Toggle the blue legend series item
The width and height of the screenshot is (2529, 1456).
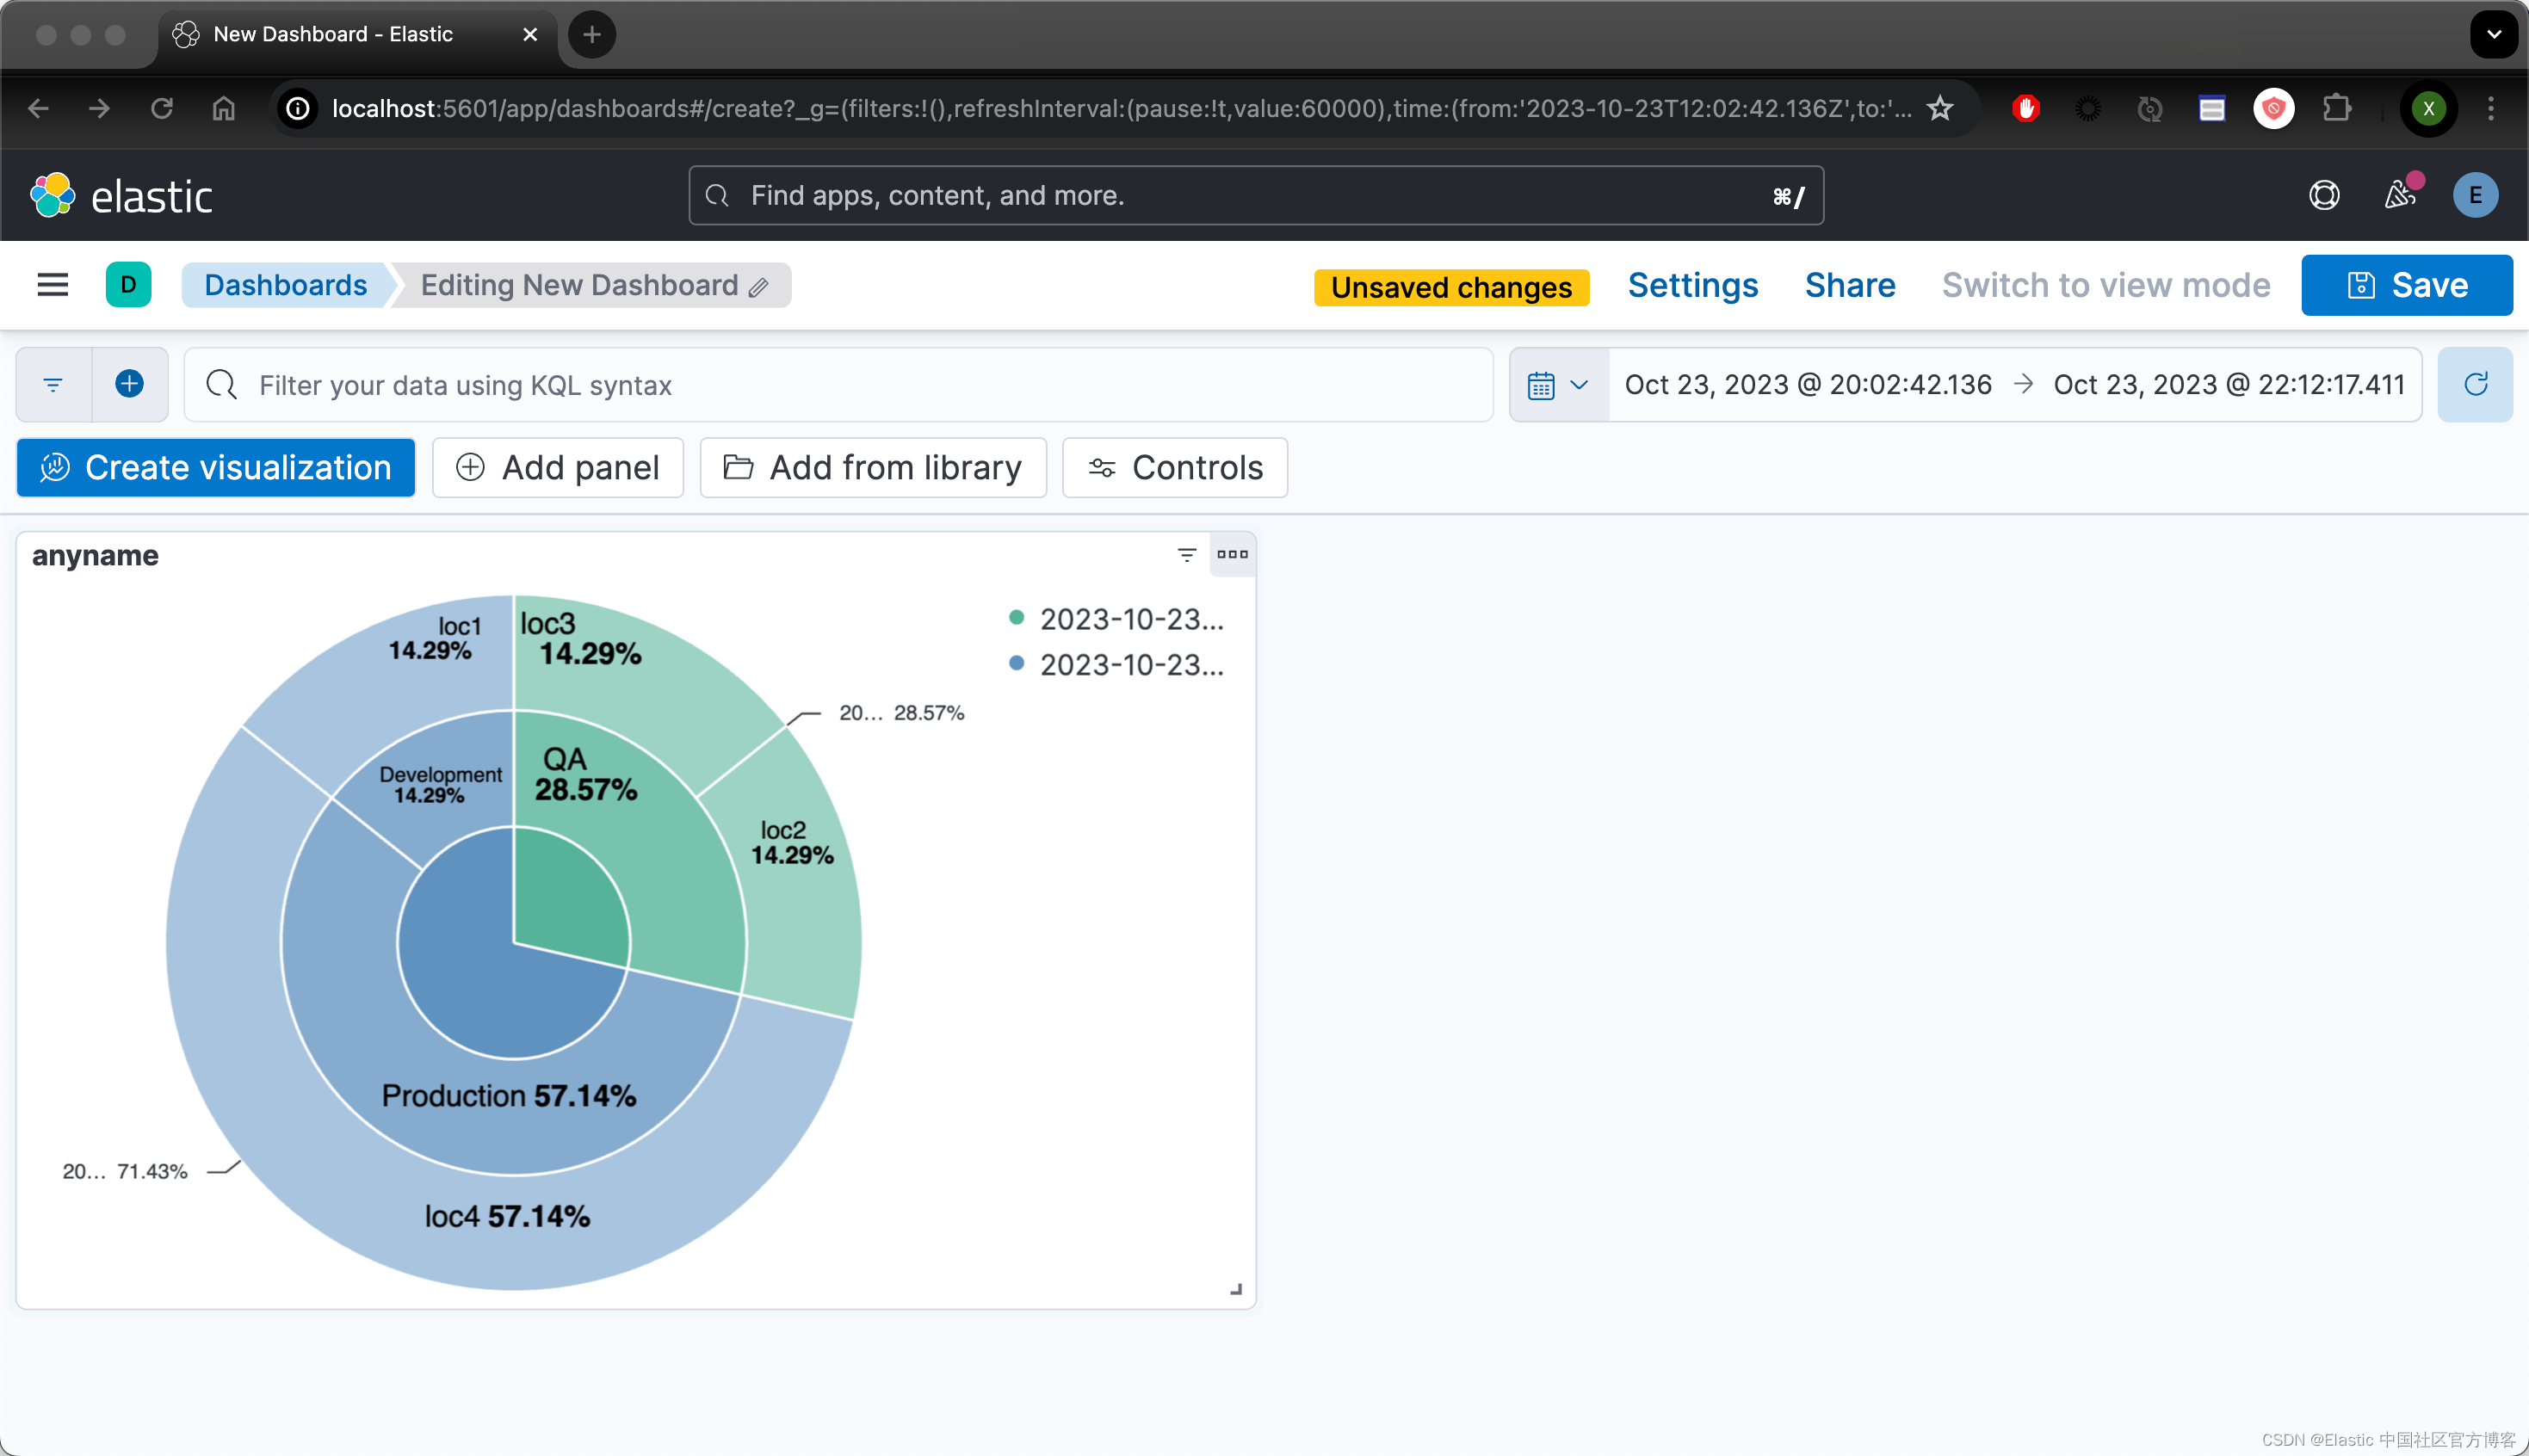1130,665
